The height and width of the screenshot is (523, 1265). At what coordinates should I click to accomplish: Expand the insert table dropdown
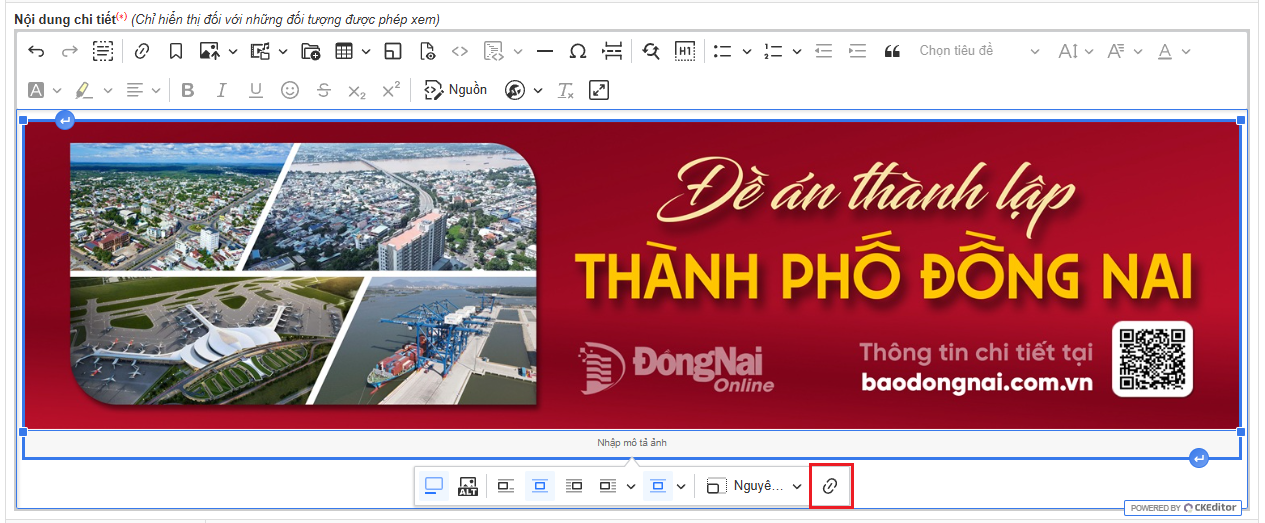point(366,51)
